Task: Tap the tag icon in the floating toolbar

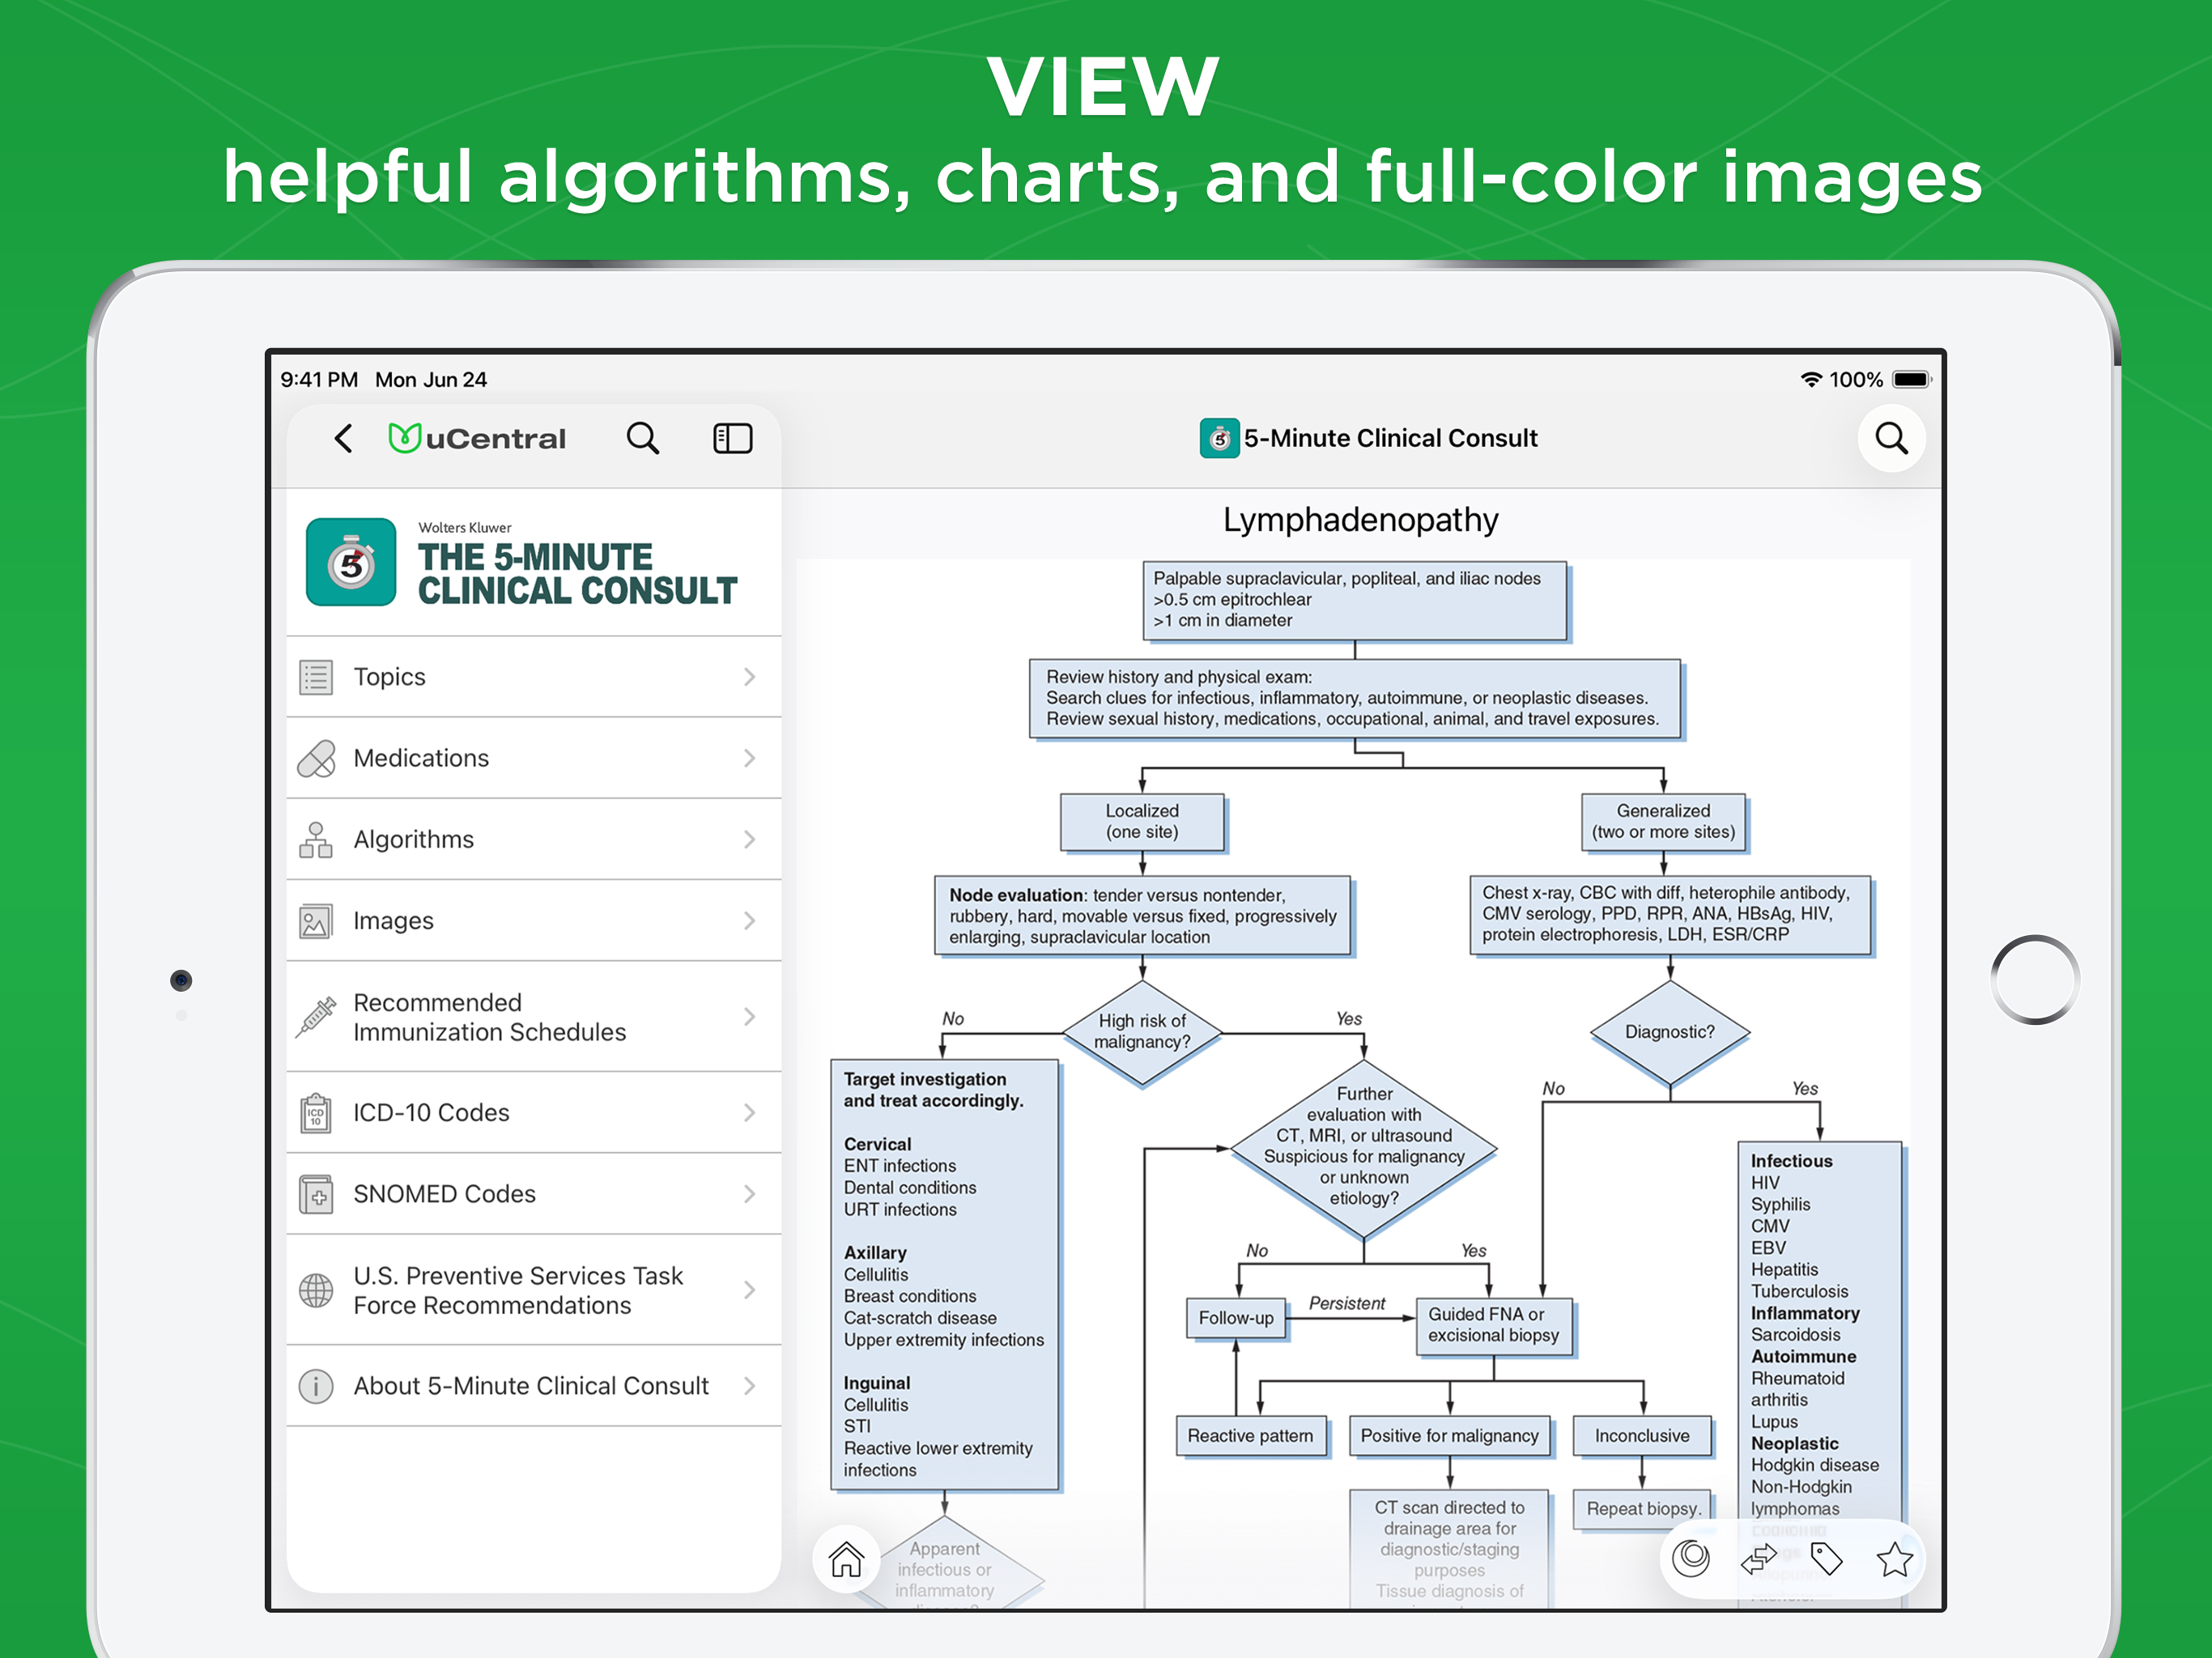Action: 1826,1558
